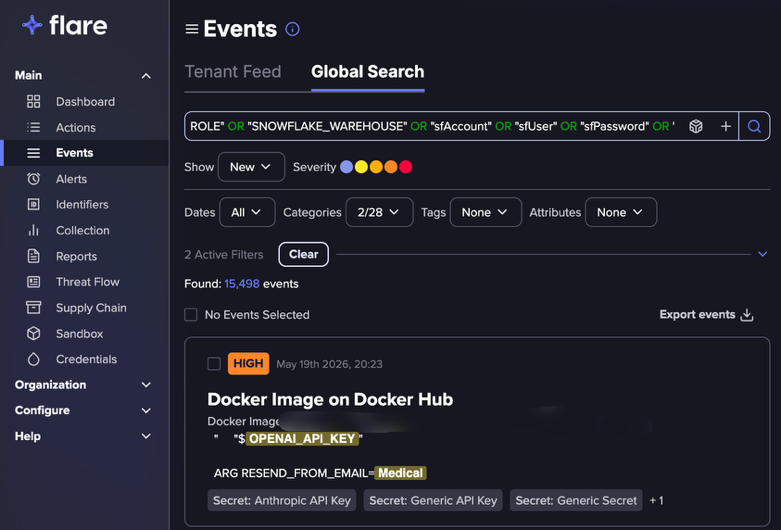The height and width of the screenshot is (530, 781).
Task: Click the highlighted Medical text
Action: 400,473
